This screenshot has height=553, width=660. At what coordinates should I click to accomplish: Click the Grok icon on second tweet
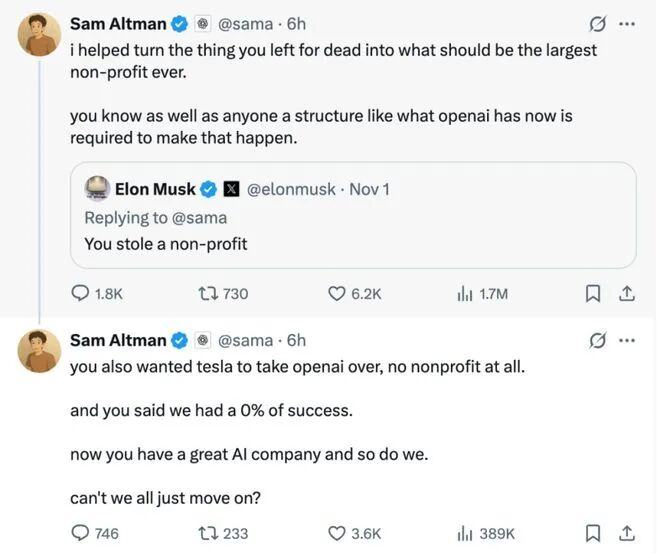[597, 340]
